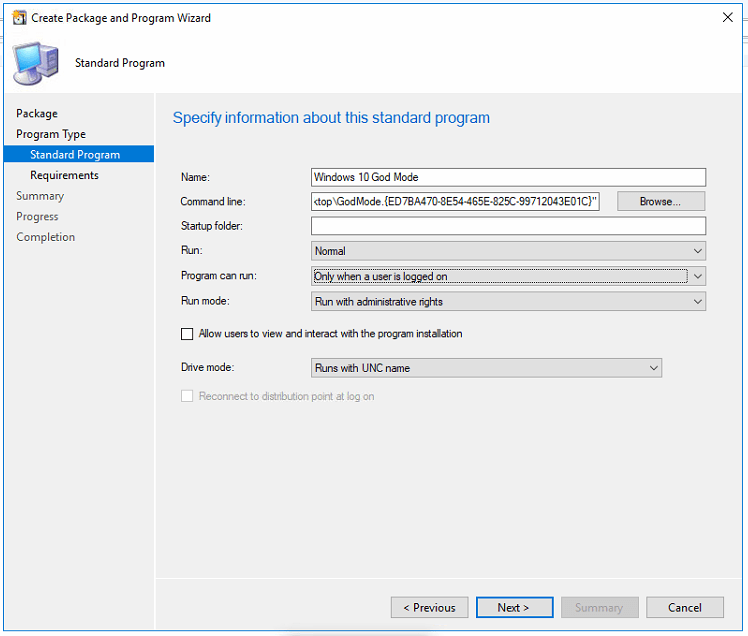748x636 pixels.
Task: Click the 'Standard Program' header title text
Action: (120, 63)
